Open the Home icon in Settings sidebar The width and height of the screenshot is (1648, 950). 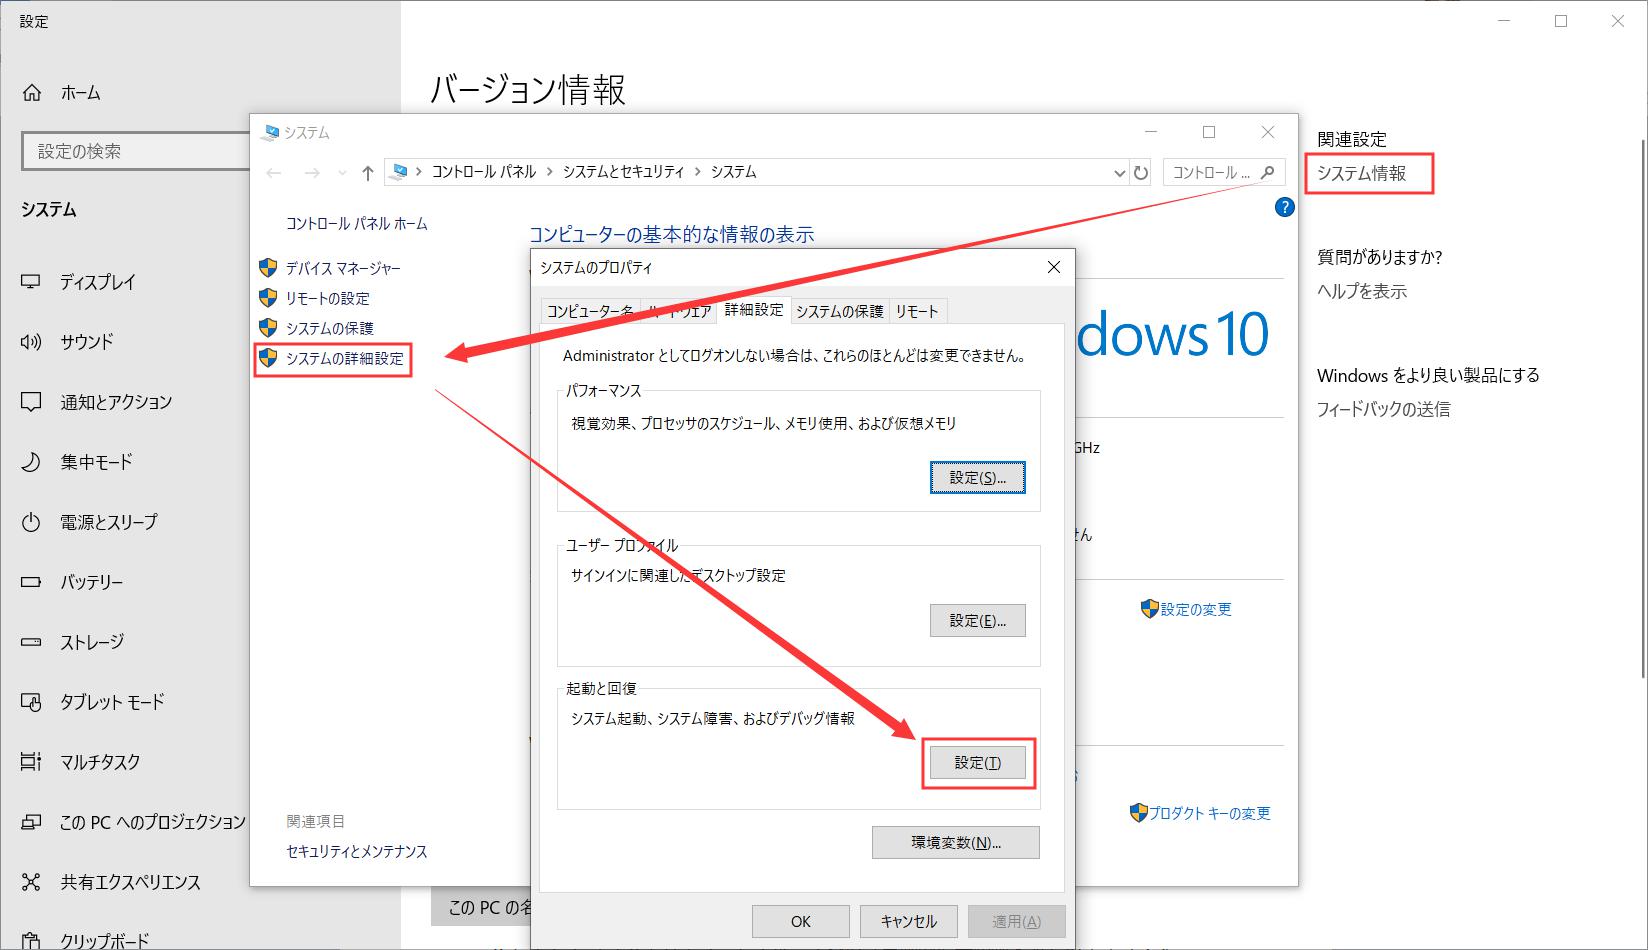[32, 93]
